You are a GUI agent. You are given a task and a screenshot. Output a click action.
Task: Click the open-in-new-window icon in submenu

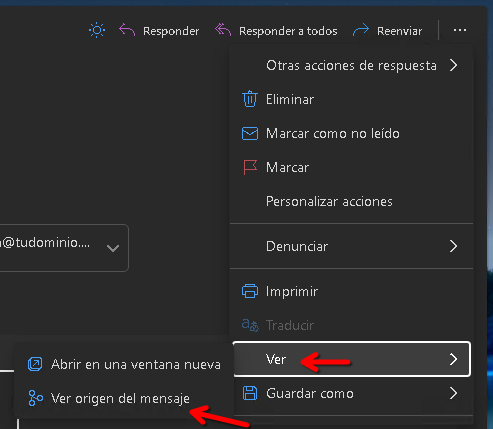point(35,364)
